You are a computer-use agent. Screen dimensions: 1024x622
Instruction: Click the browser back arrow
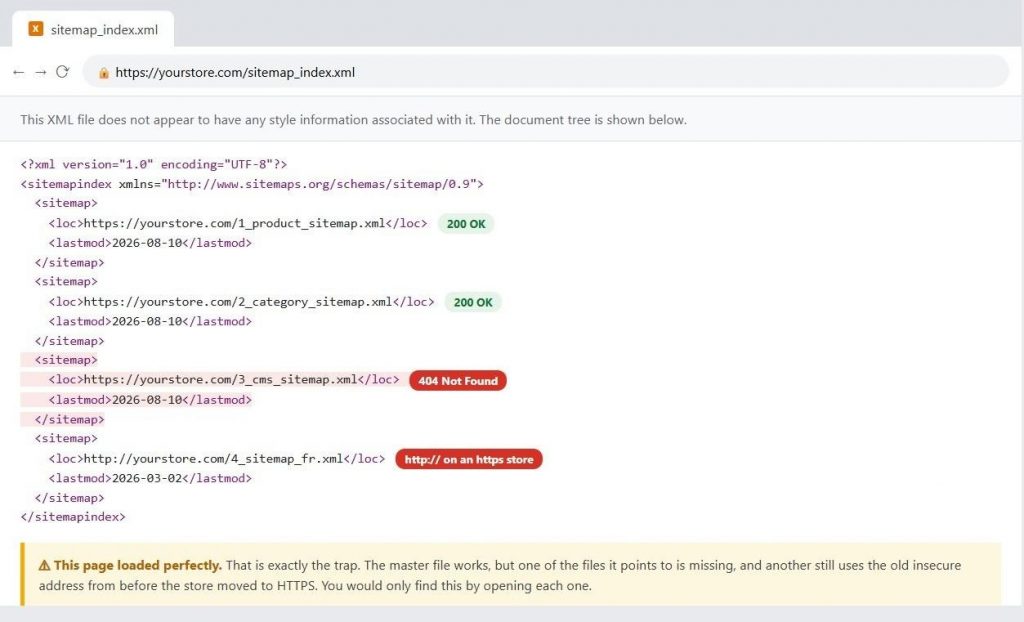click(x=18, y=73)
